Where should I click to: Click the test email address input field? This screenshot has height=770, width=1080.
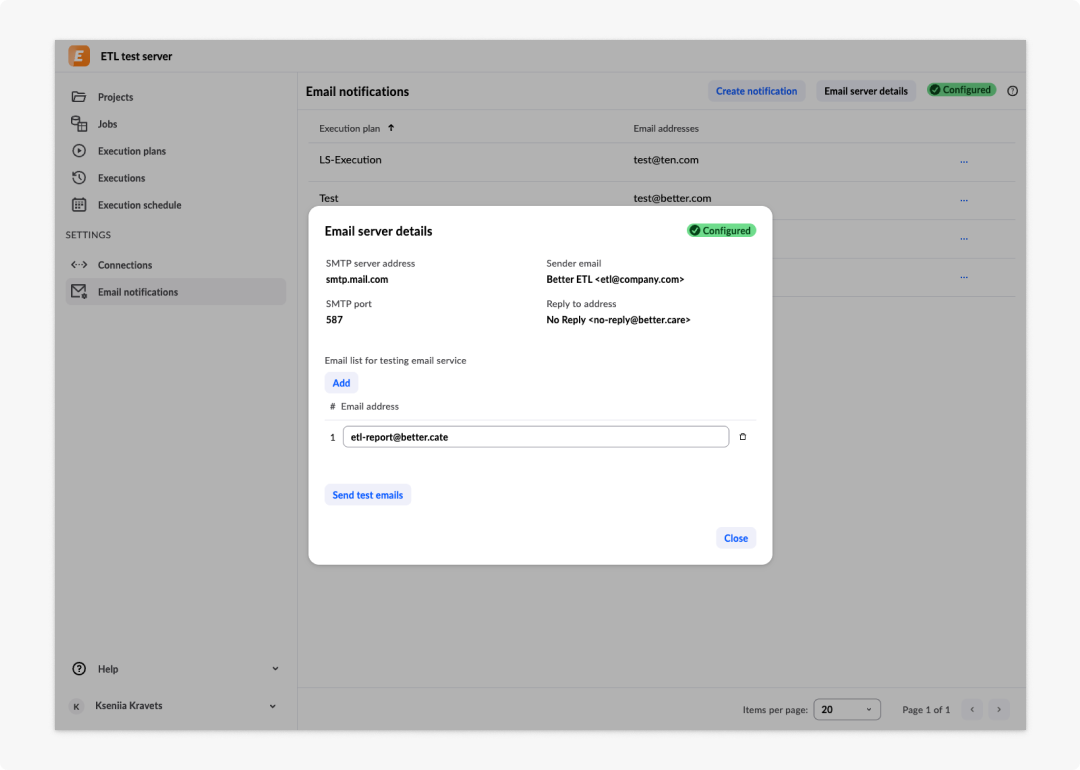(x=536, y=437)
